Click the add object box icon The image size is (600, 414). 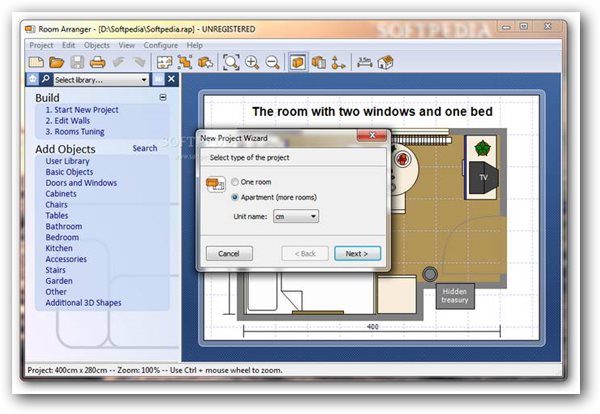[x=205, y=62]
